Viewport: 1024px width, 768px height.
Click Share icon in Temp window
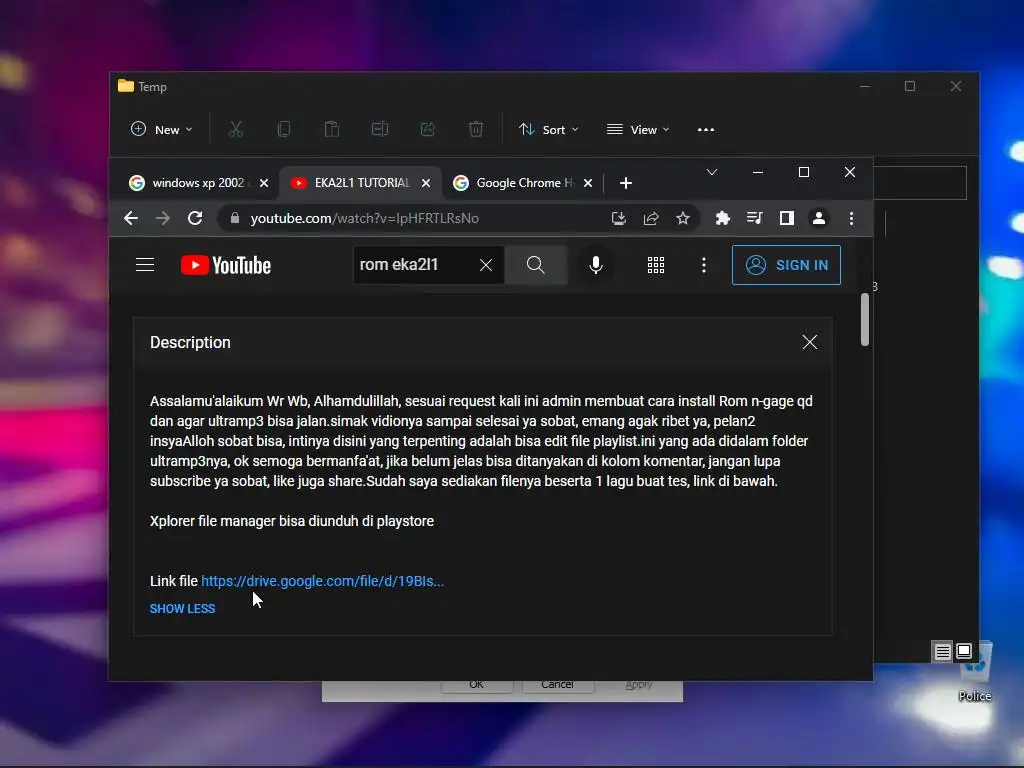[x=428, y=129]
